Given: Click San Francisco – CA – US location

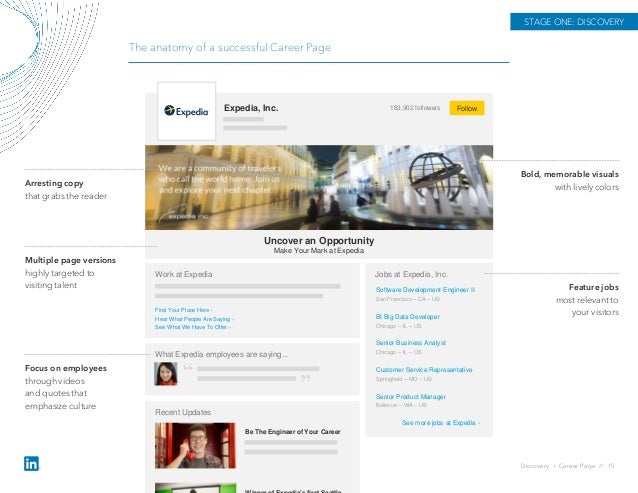Looking at the screenshot, I should [x=407, y=299].
